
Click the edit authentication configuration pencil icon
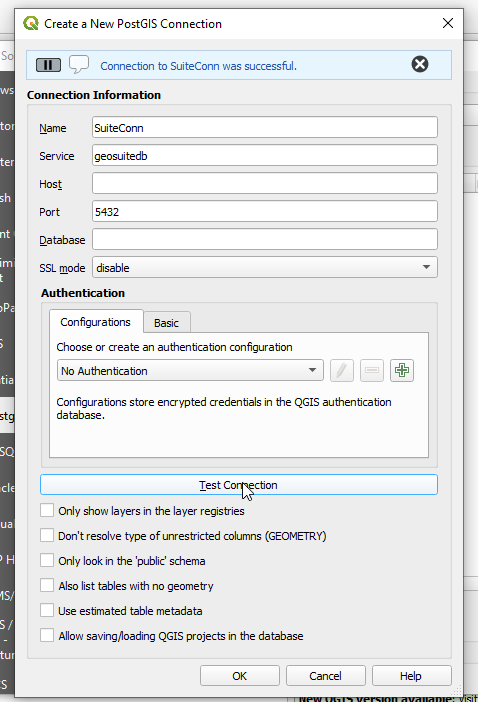point(341,371)
